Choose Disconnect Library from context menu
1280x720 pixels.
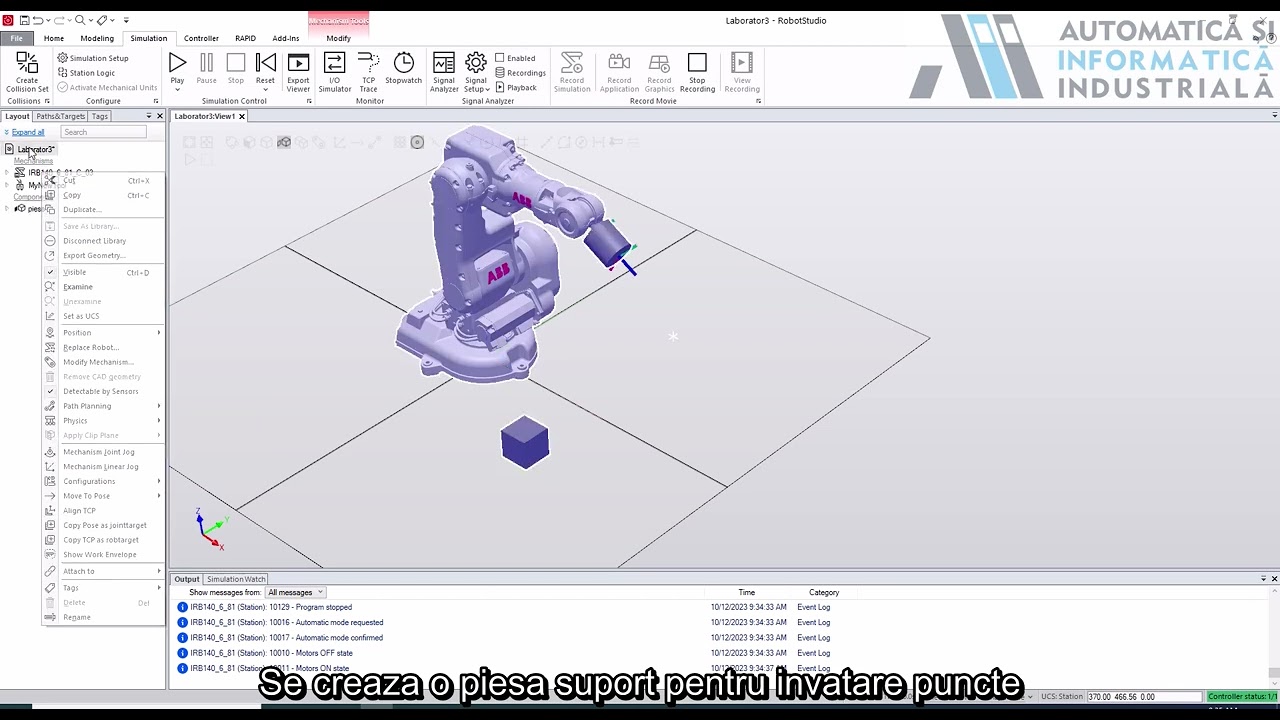[x=95, y=241]
